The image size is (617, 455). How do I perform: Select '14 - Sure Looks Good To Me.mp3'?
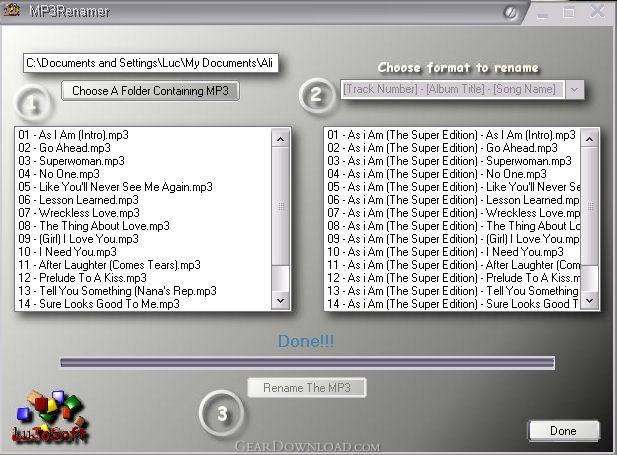(143, 304)
